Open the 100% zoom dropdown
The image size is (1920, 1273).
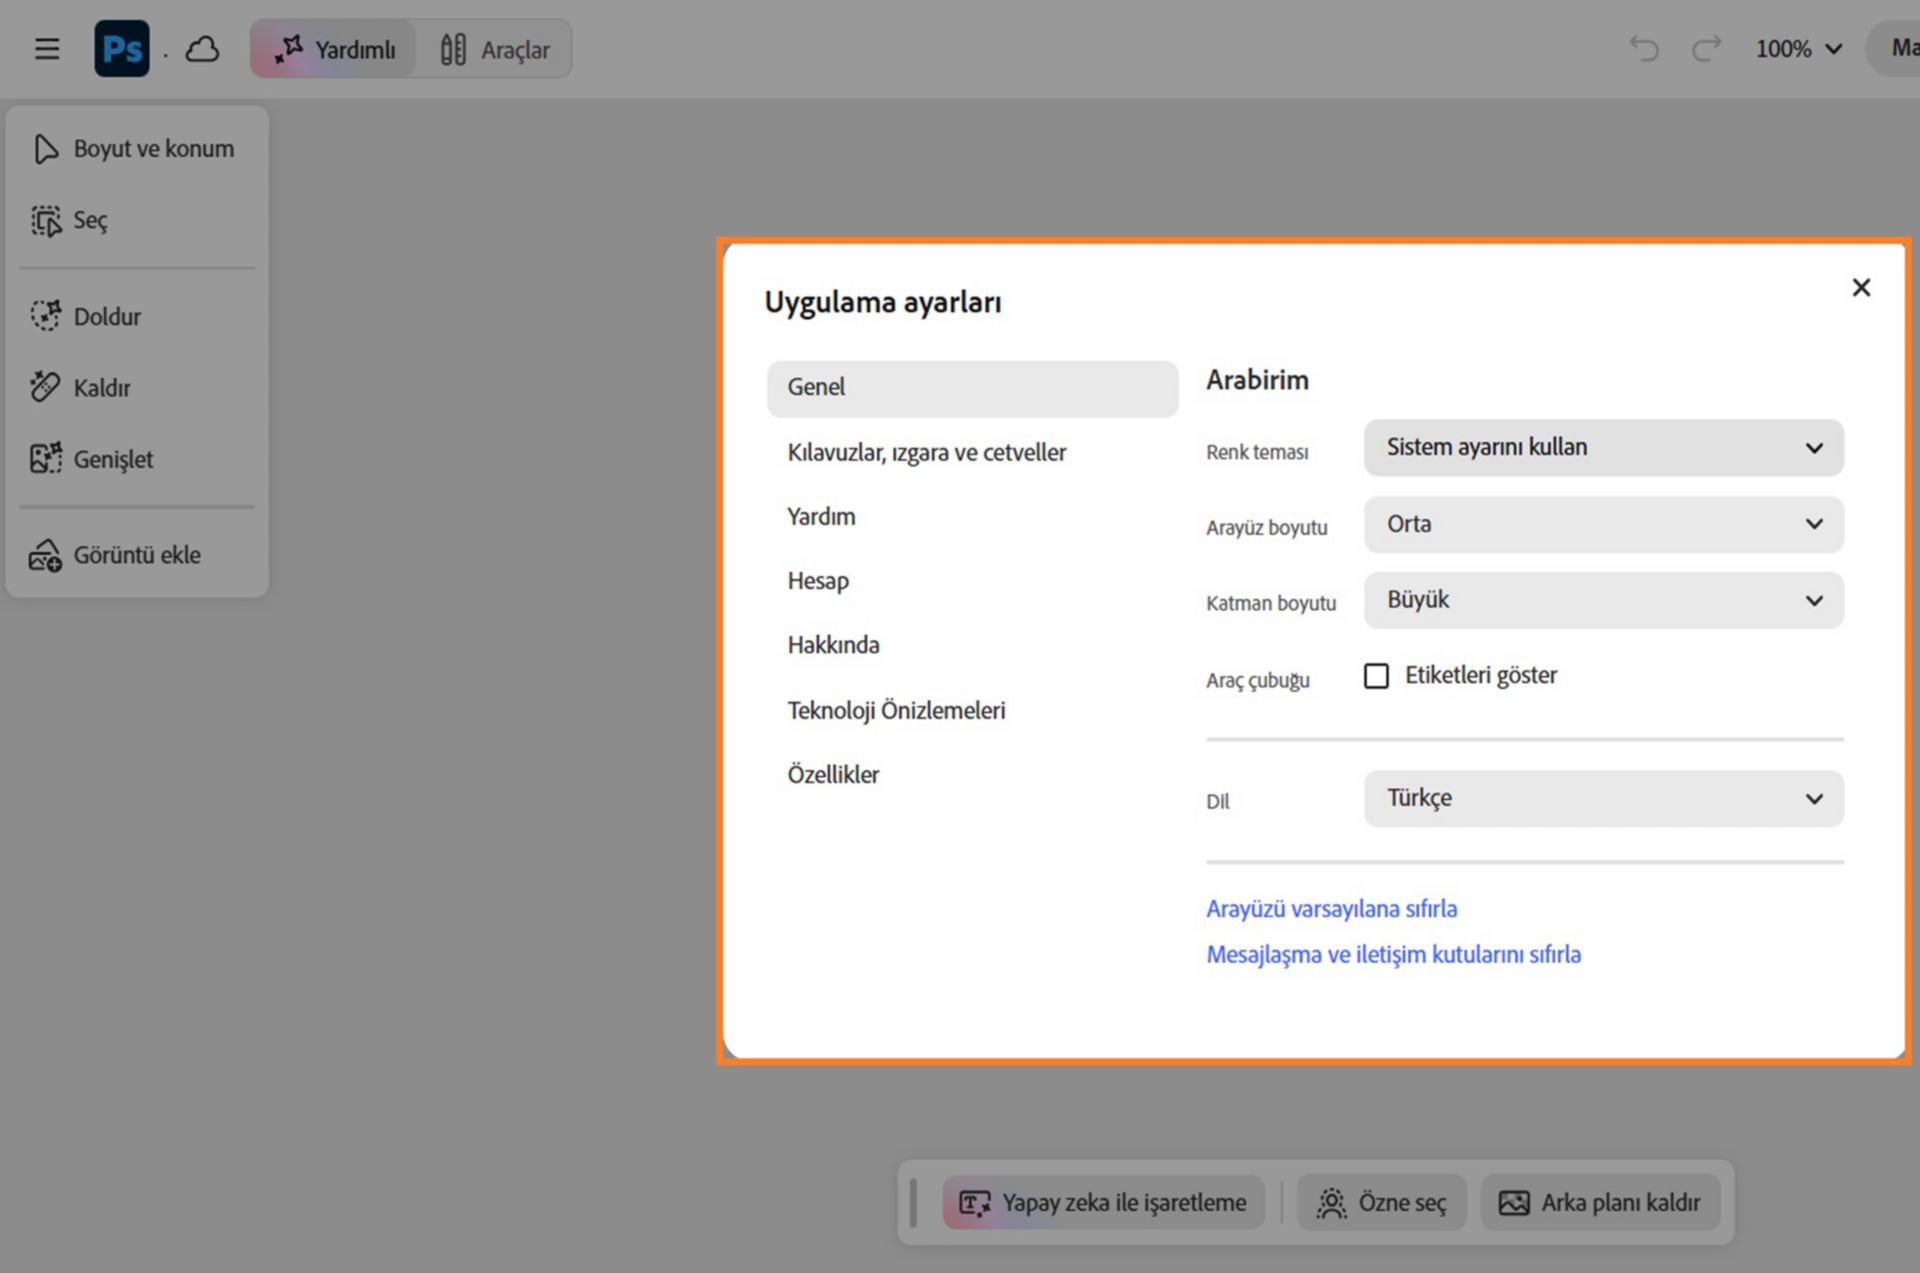[1799, 49]
